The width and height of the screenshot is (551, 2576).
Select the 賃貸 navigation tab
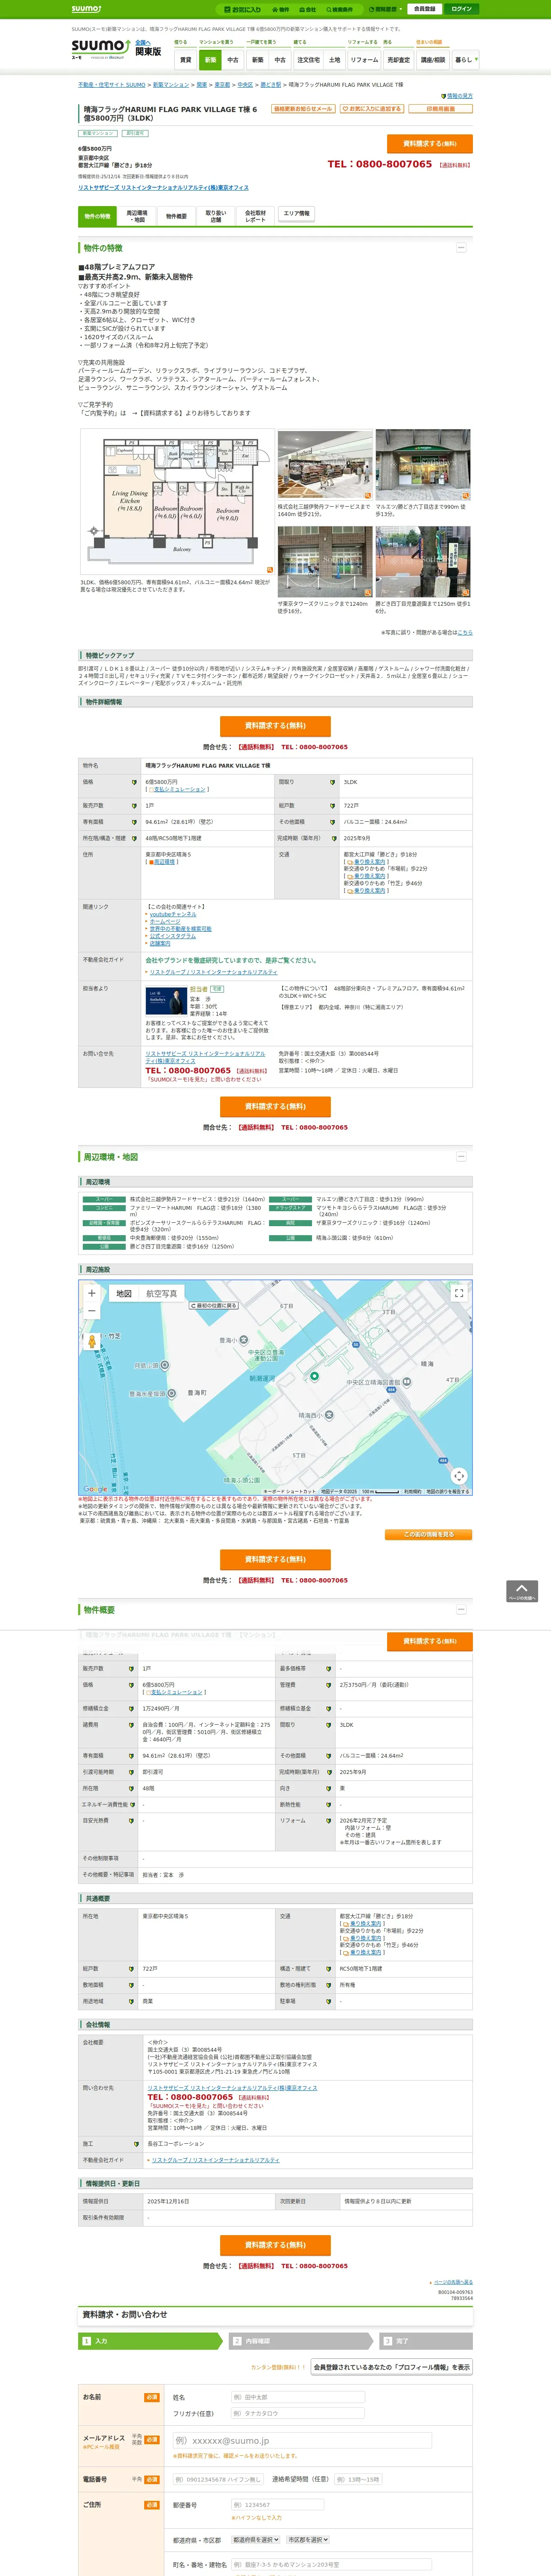185,60
